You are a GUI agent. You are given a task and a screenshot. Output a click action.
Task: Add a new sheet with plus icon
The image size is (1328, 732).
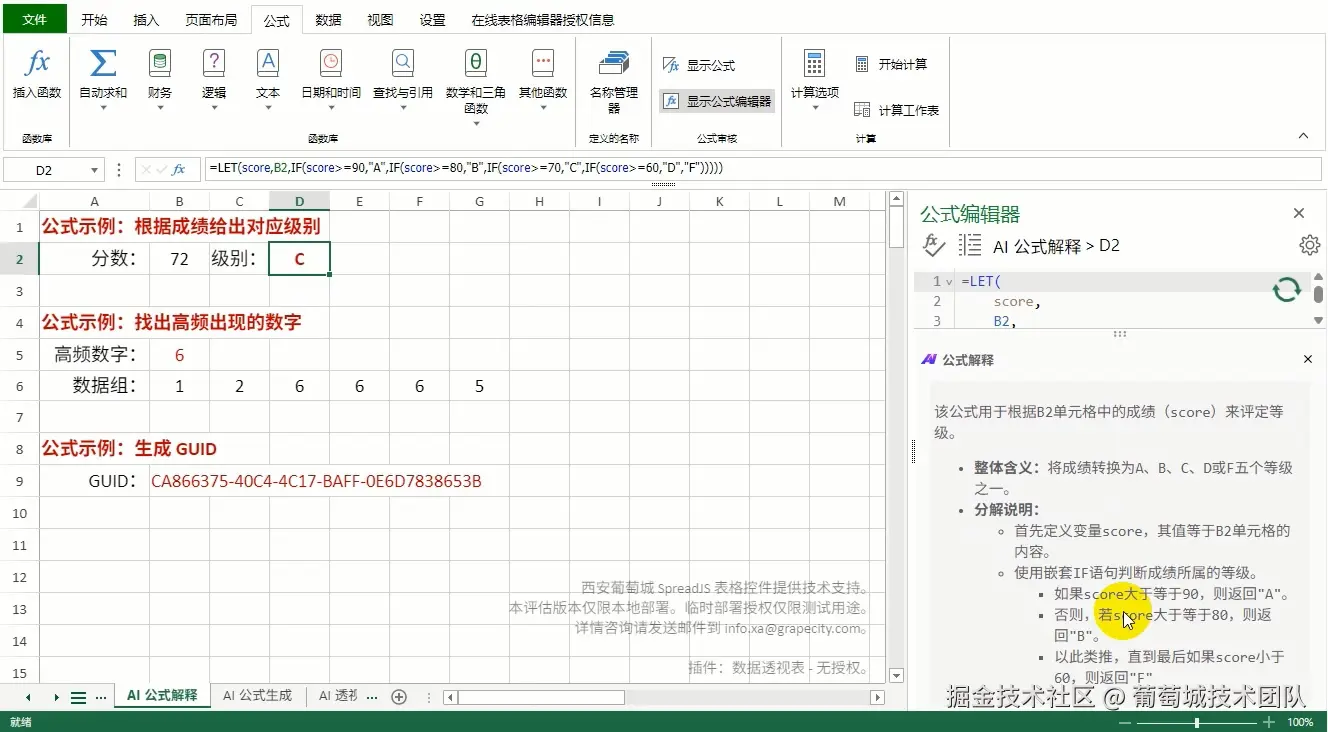[x=399, y=697]
